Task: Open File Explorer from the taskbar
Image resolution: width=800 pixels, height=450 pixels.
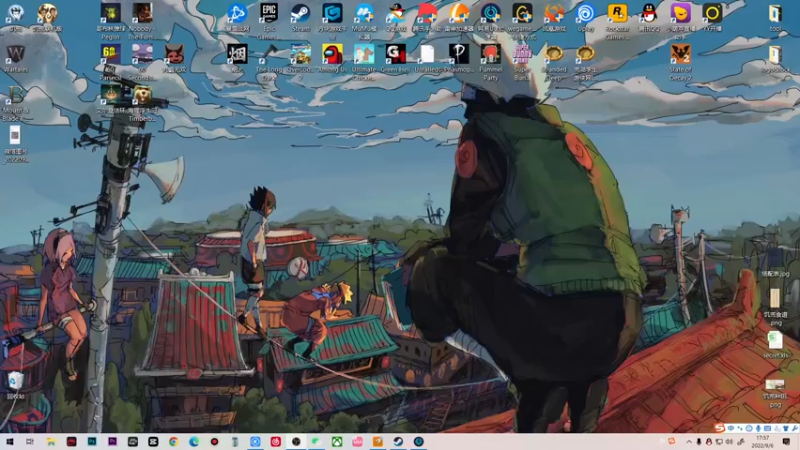Action: click(51, 442)
